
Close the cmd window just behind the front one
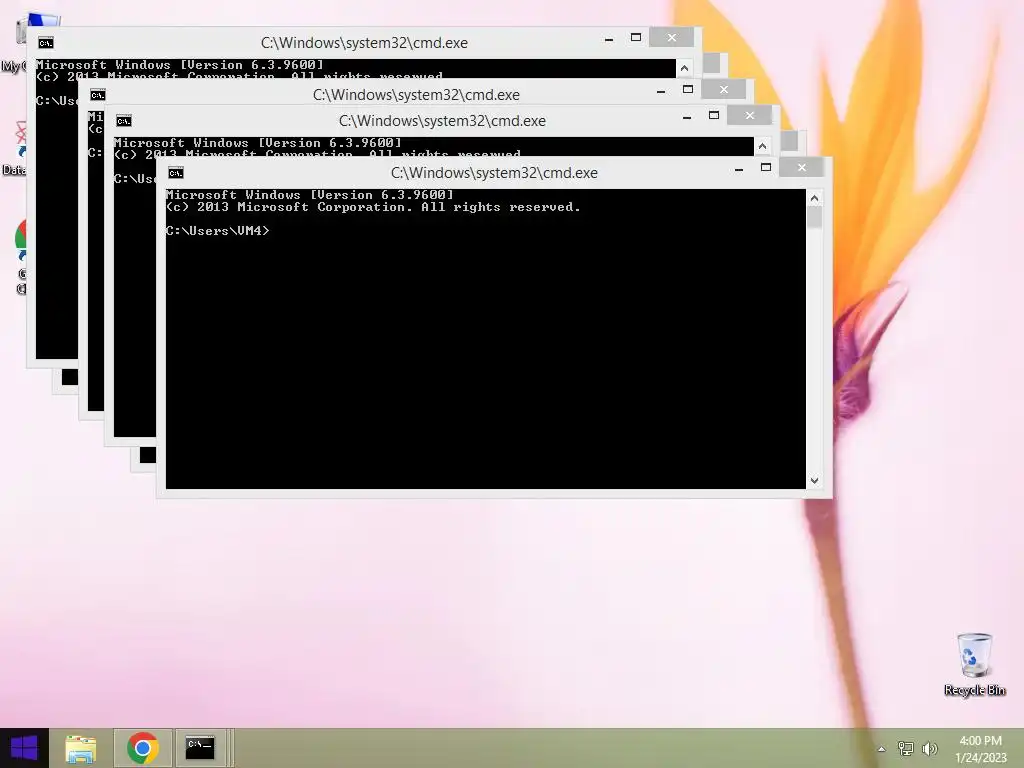pyautogui.click(x=750, y=116)
